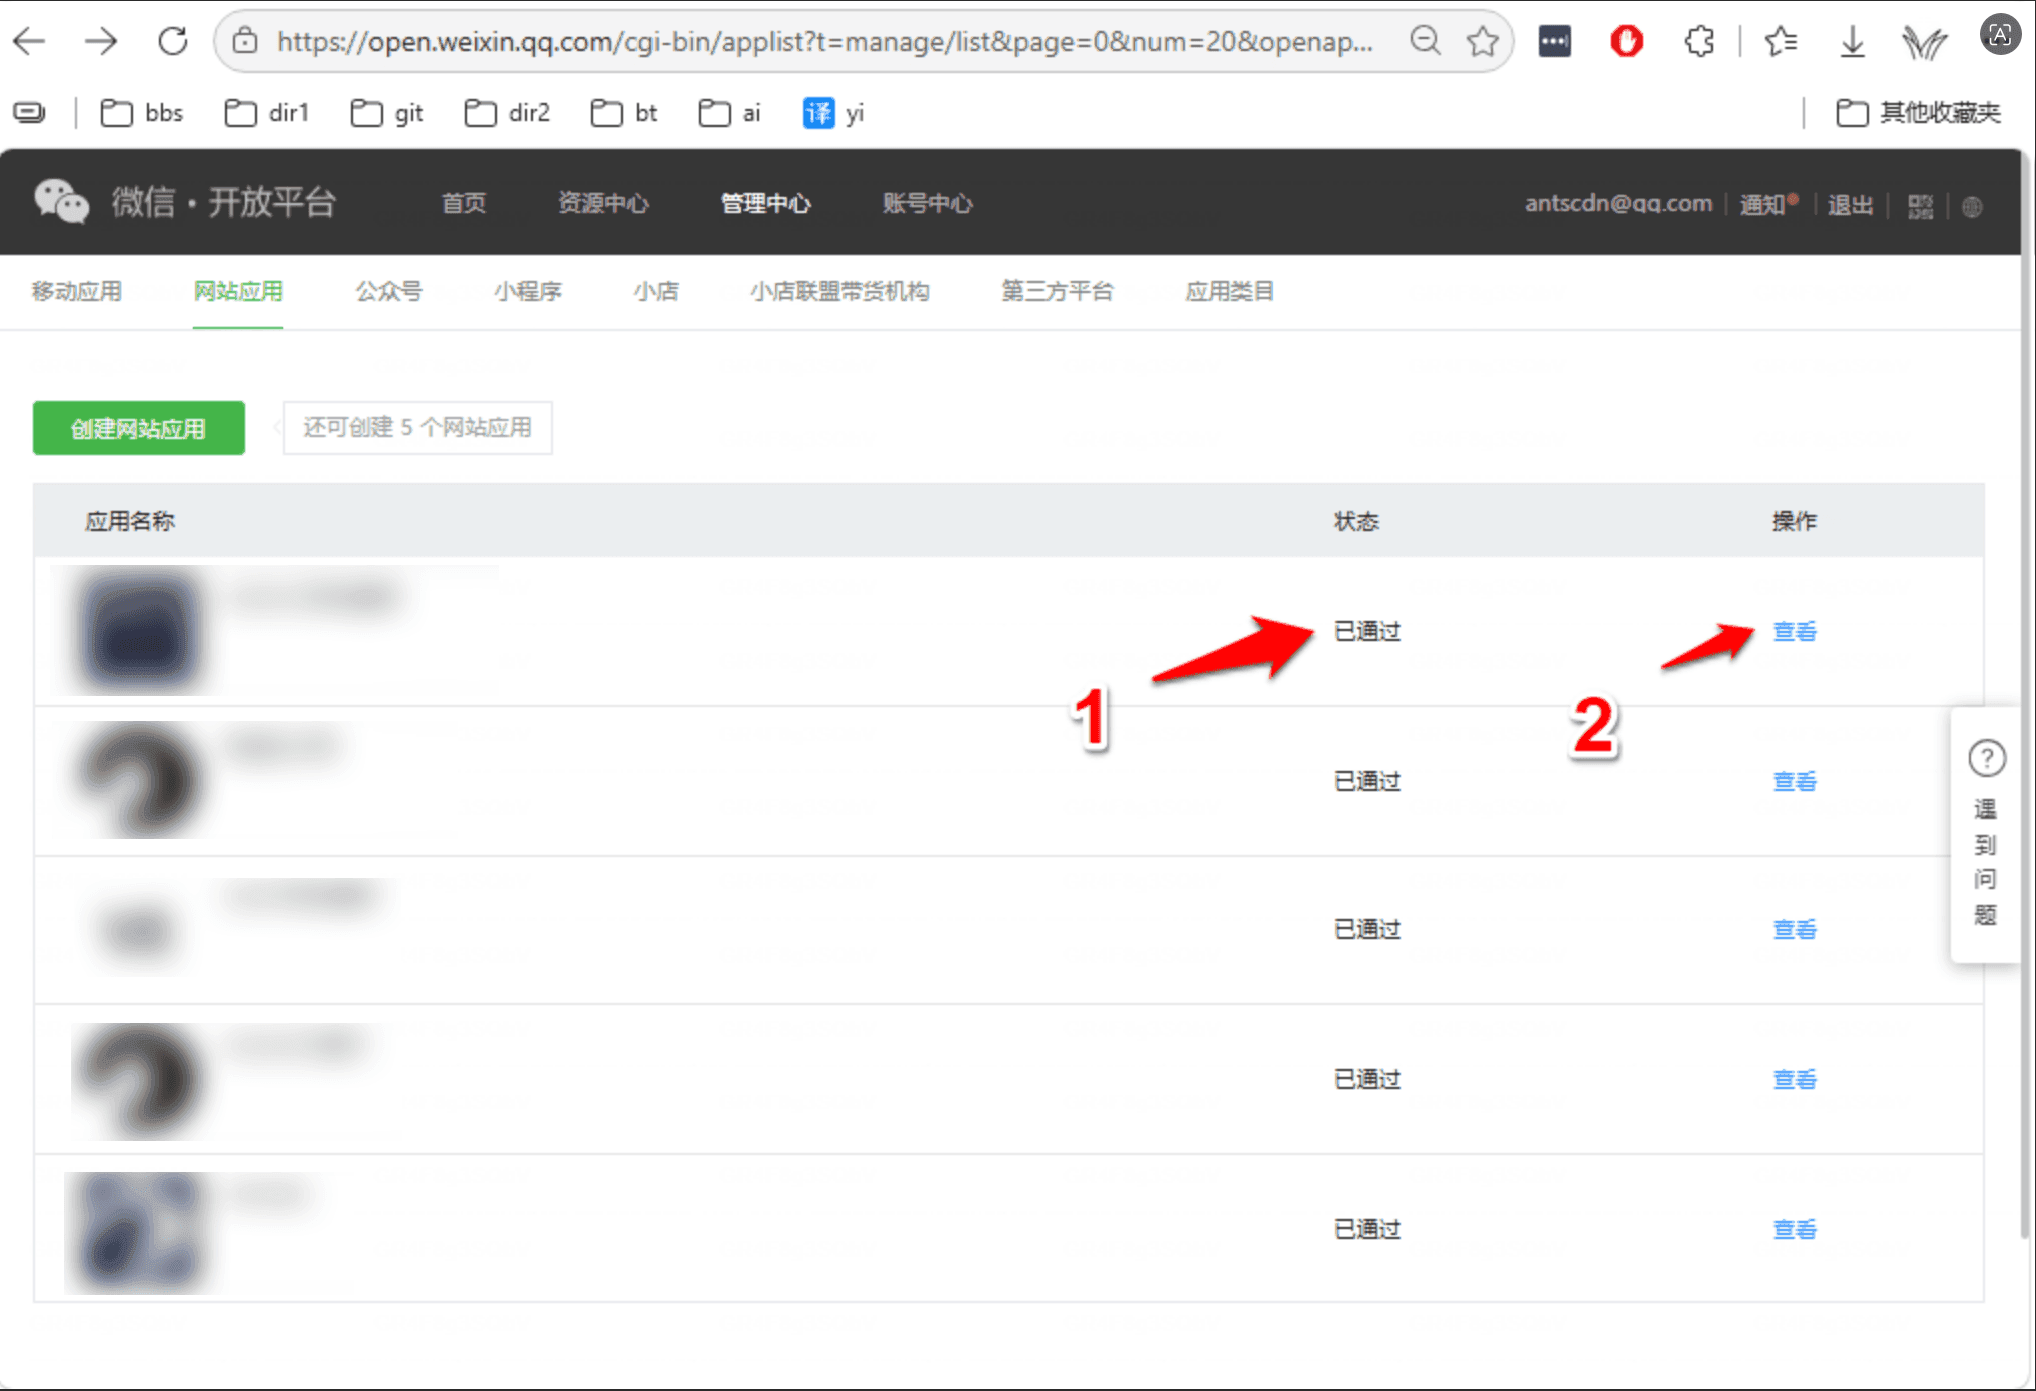Switch to the 移动应用 tab
The width and height of the screenshot is (2036, 1391).
[x=76, y=291]
